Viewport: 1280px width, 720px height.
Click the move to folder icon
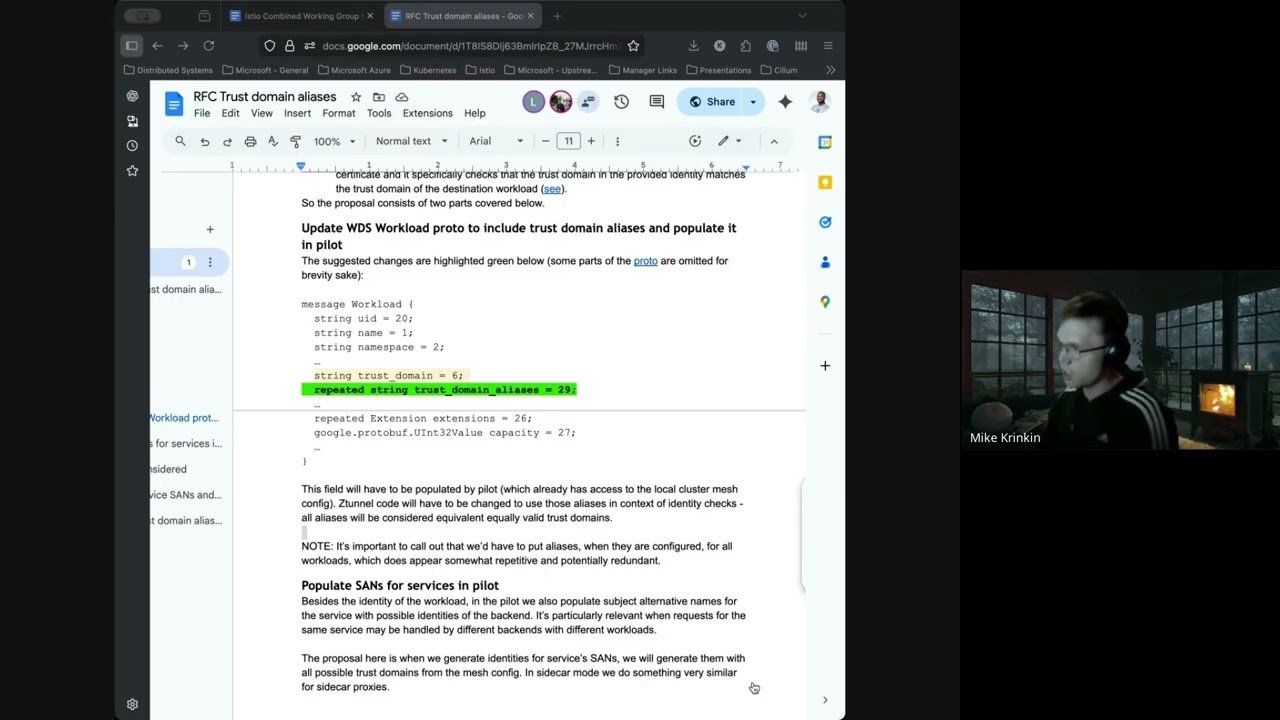coord(379,97)
